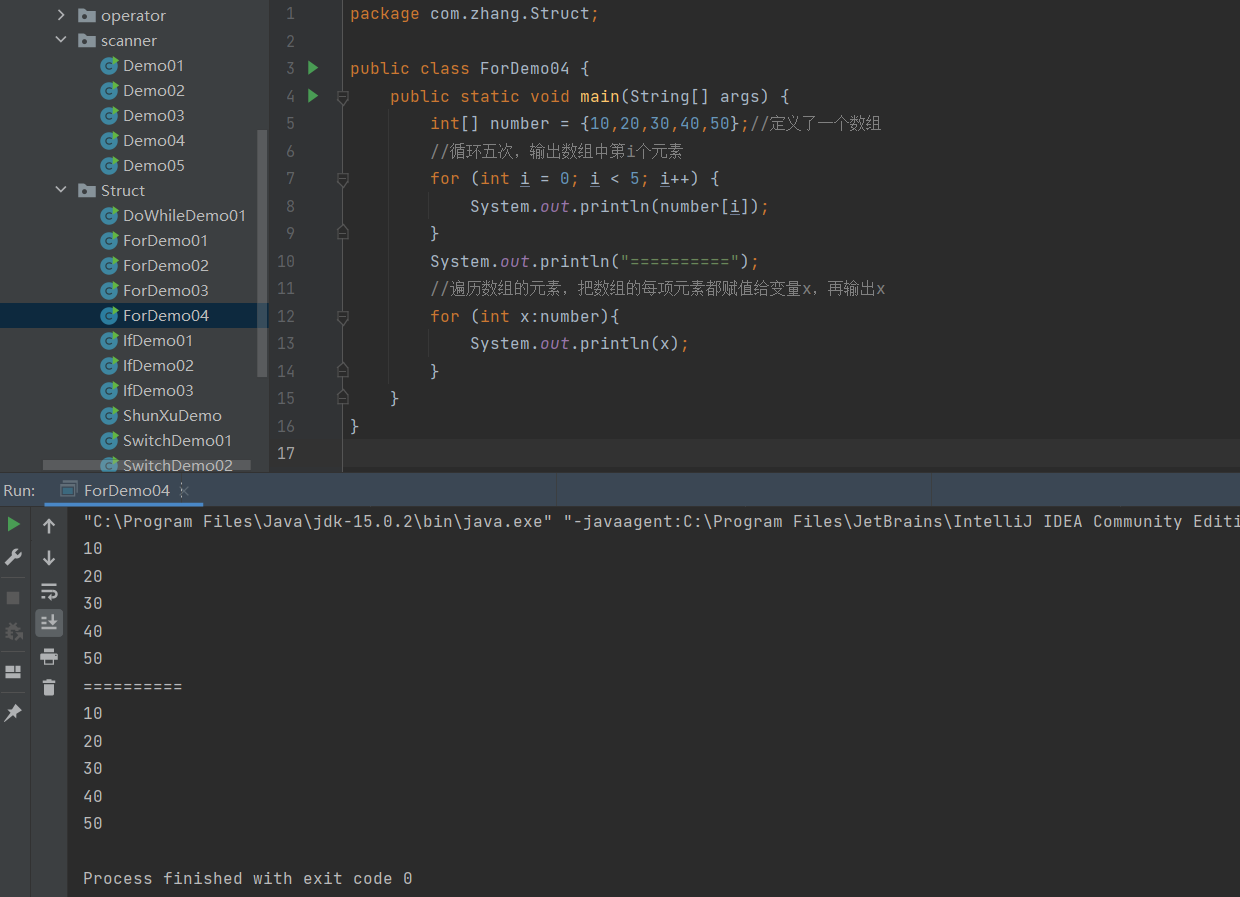Select DoWhileDemo01 in the project tree
Screen dimensions: 1240x897
[184, 216]
